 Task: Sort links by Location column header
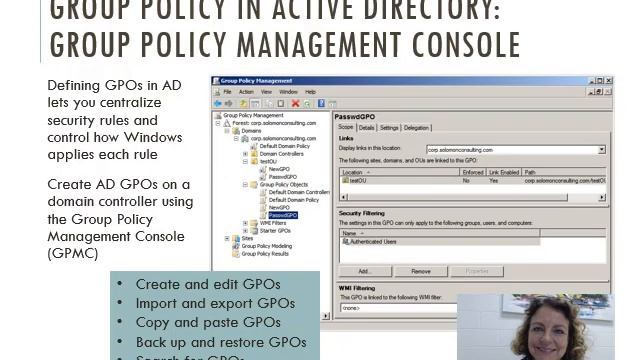(400, 172)
